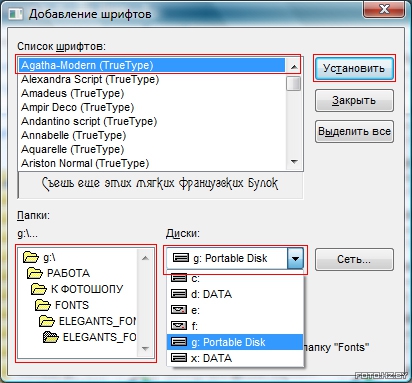Pick Andantino script (TrueType) entry
Image resolution: width=412 pixels, height=383 pixels.
click(152, 121)
